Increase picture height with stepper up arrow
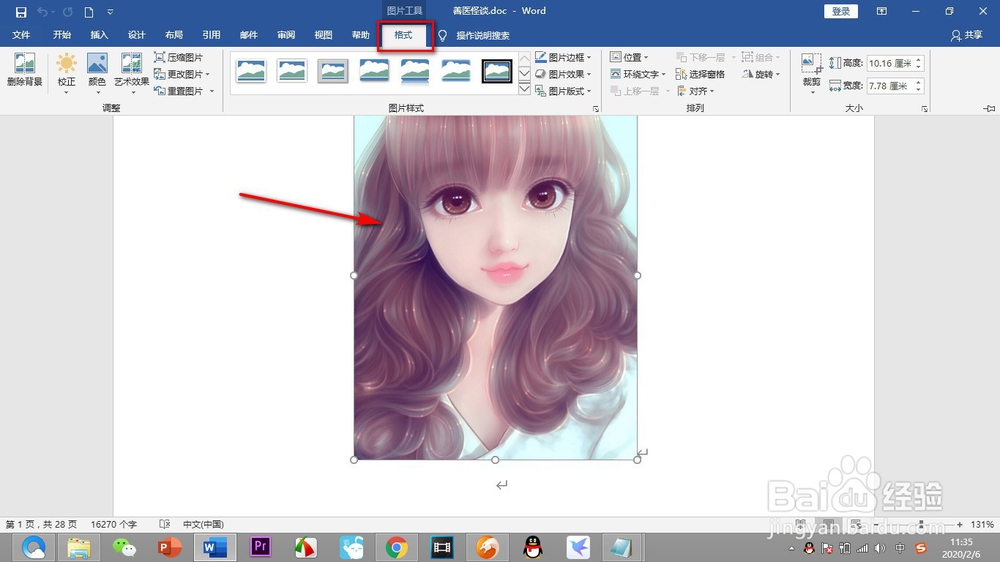 coord(918,60)
